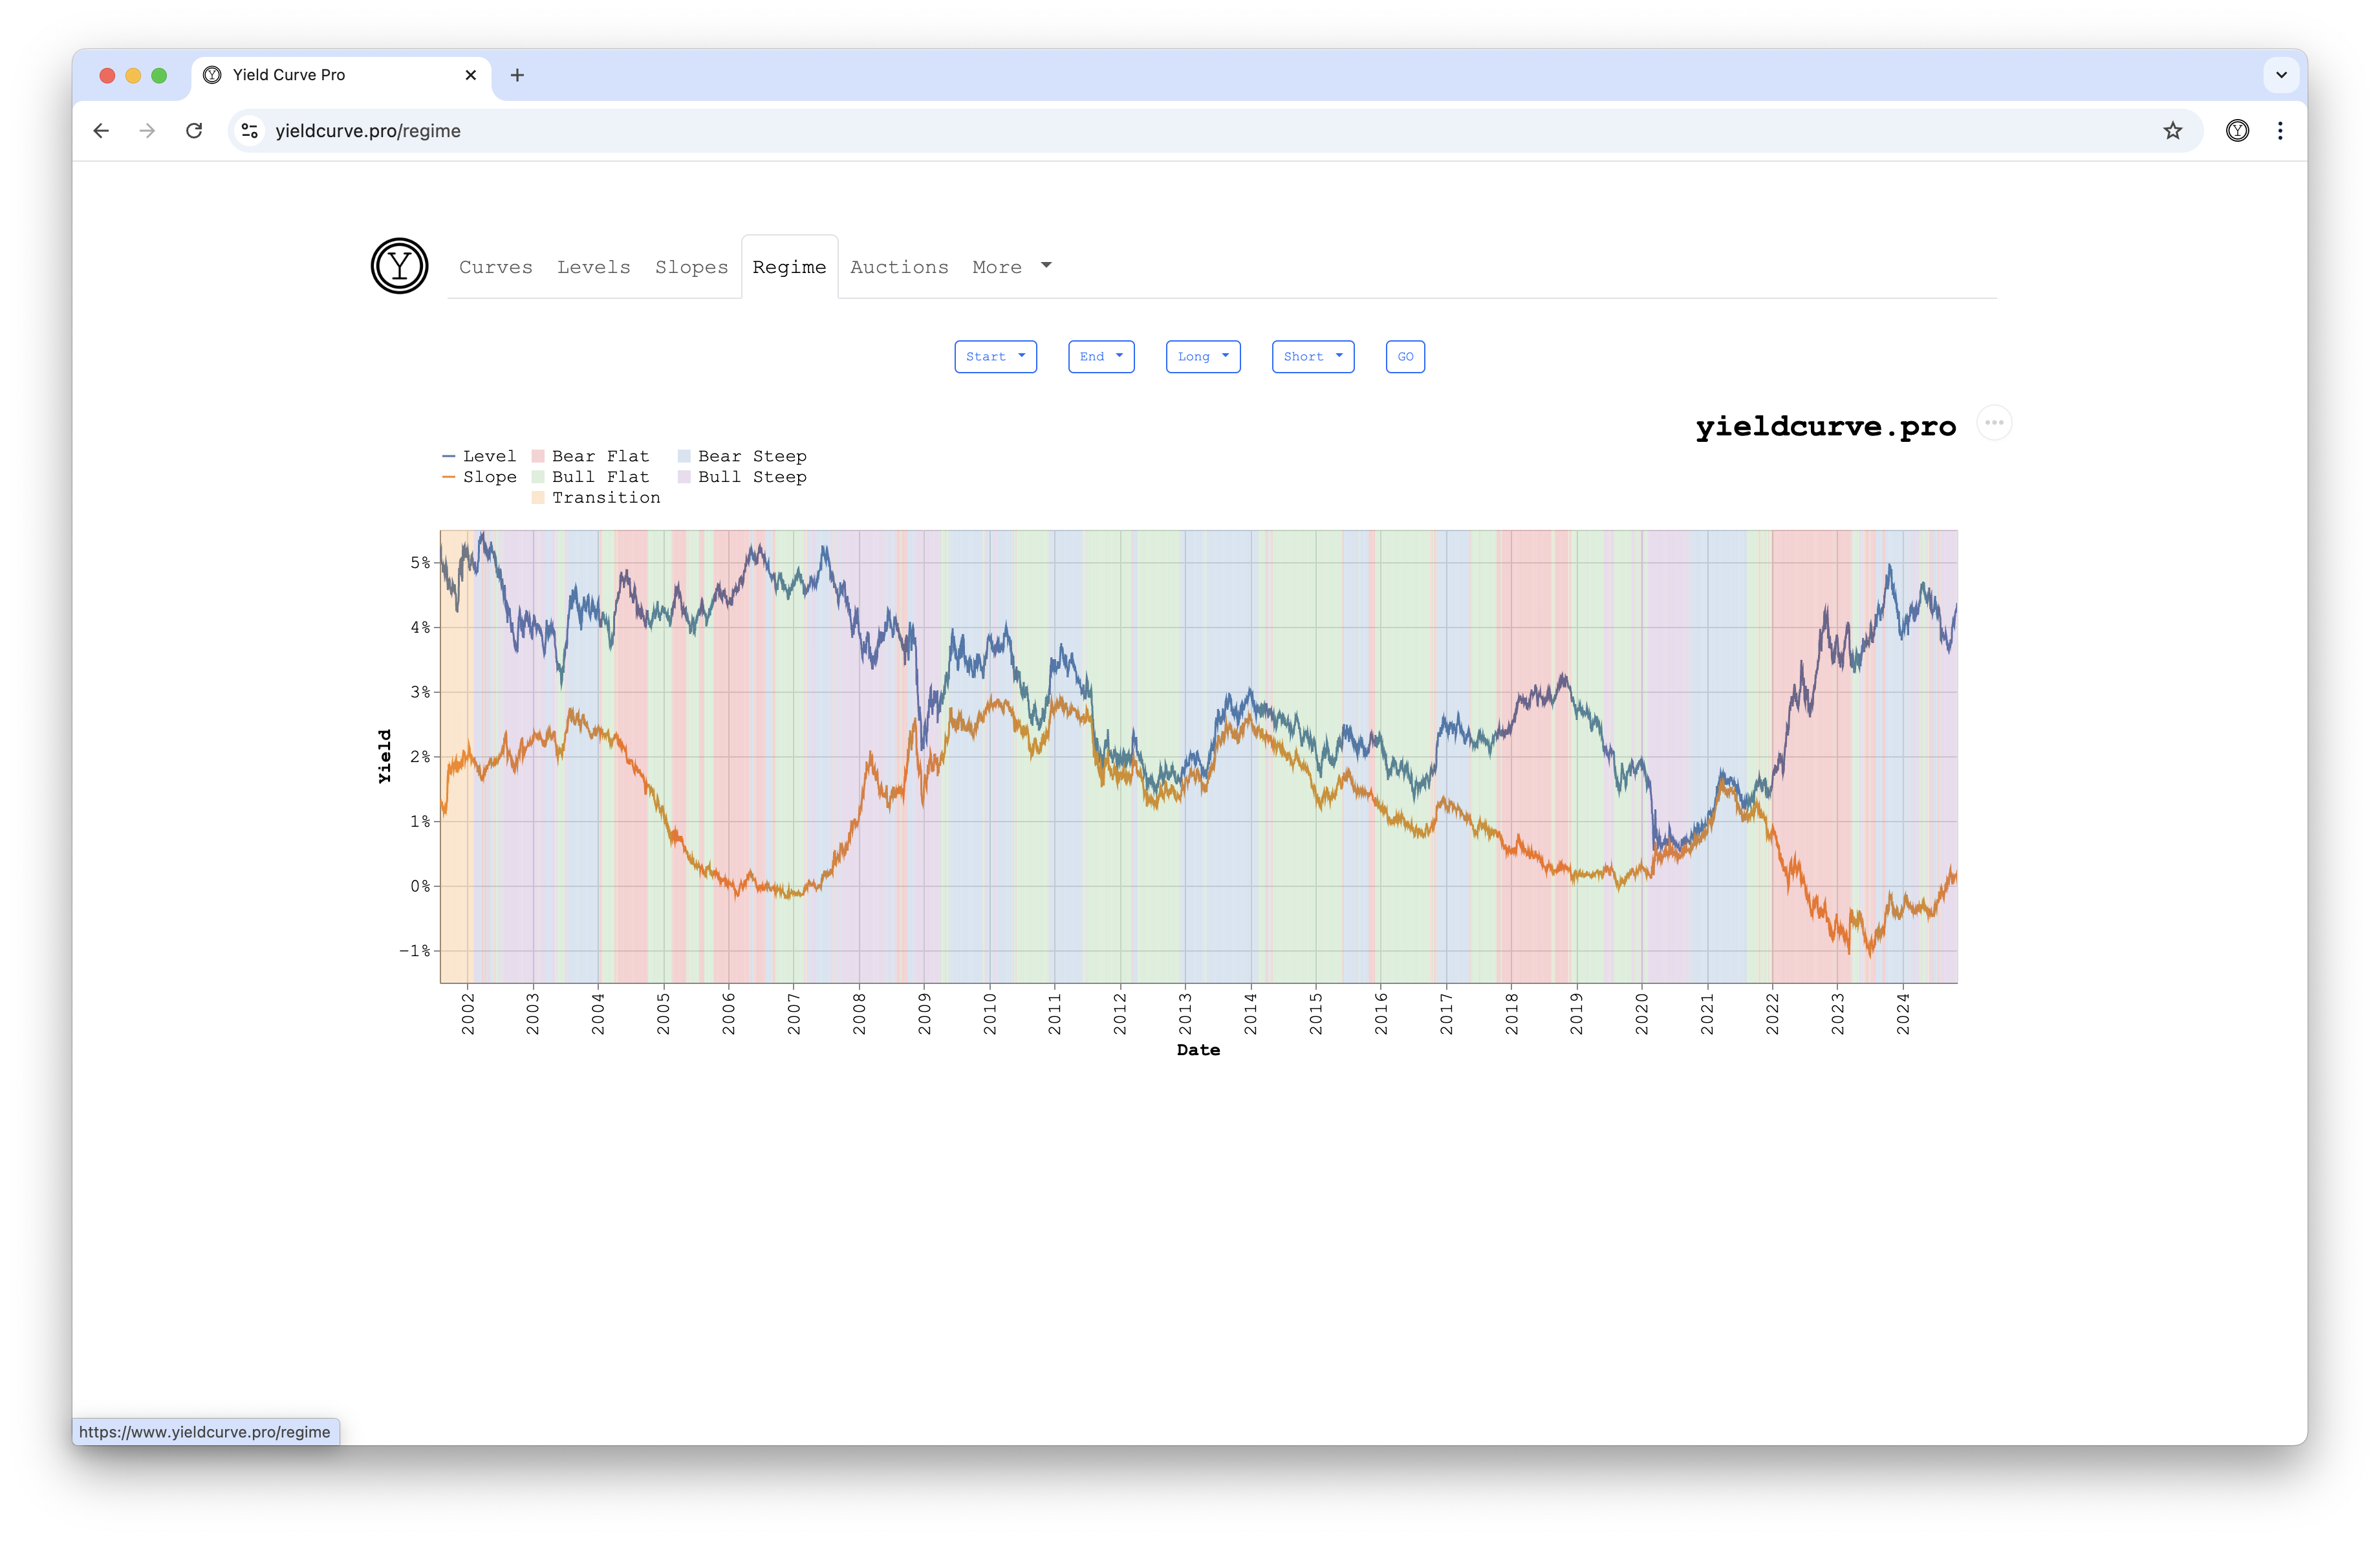Screen dimensions: 2380x1541
Task: Click the Yield axis title
Action: click(x=384, y=756)
